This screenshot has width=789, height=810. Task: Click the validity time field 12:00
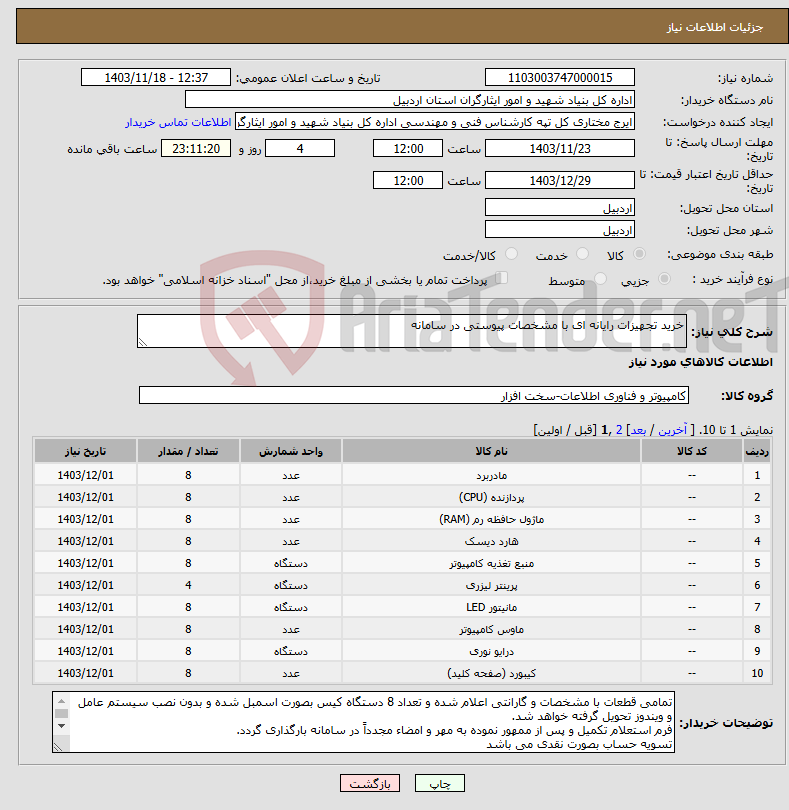408,180
